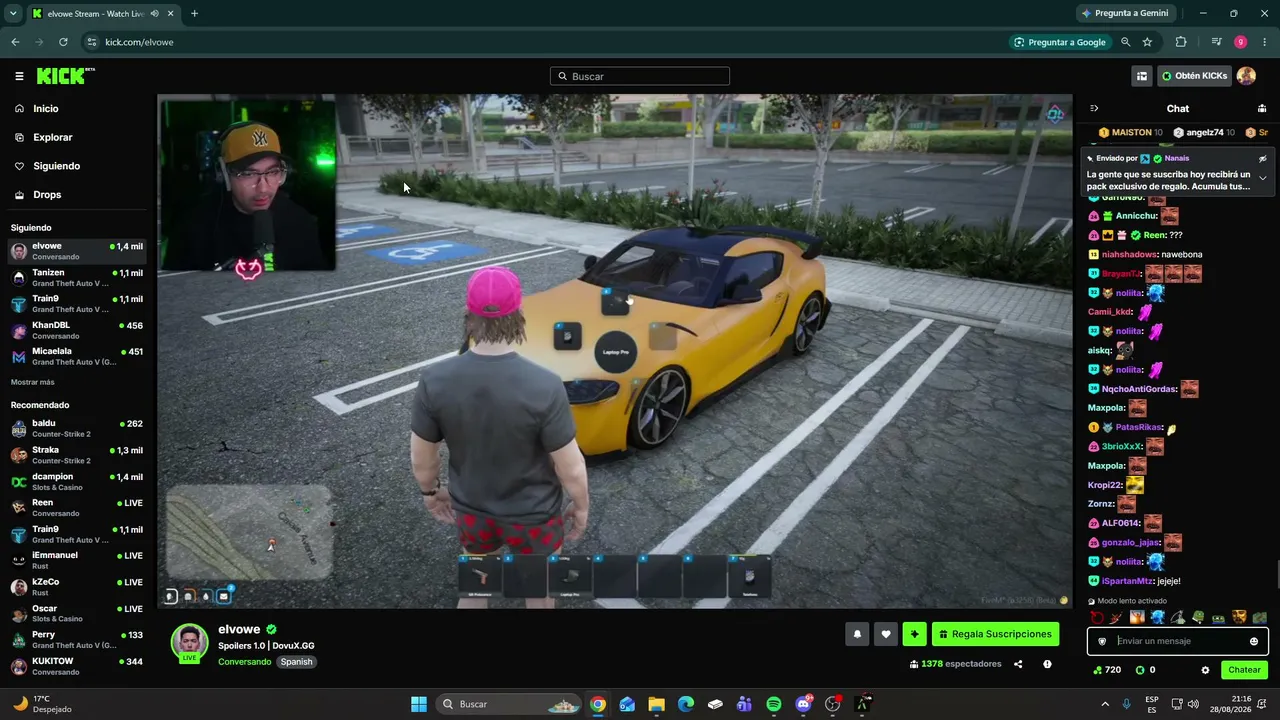Select Tanizen channel in Siguiendo list
1280x720 pixels.
tap(78, 278)
